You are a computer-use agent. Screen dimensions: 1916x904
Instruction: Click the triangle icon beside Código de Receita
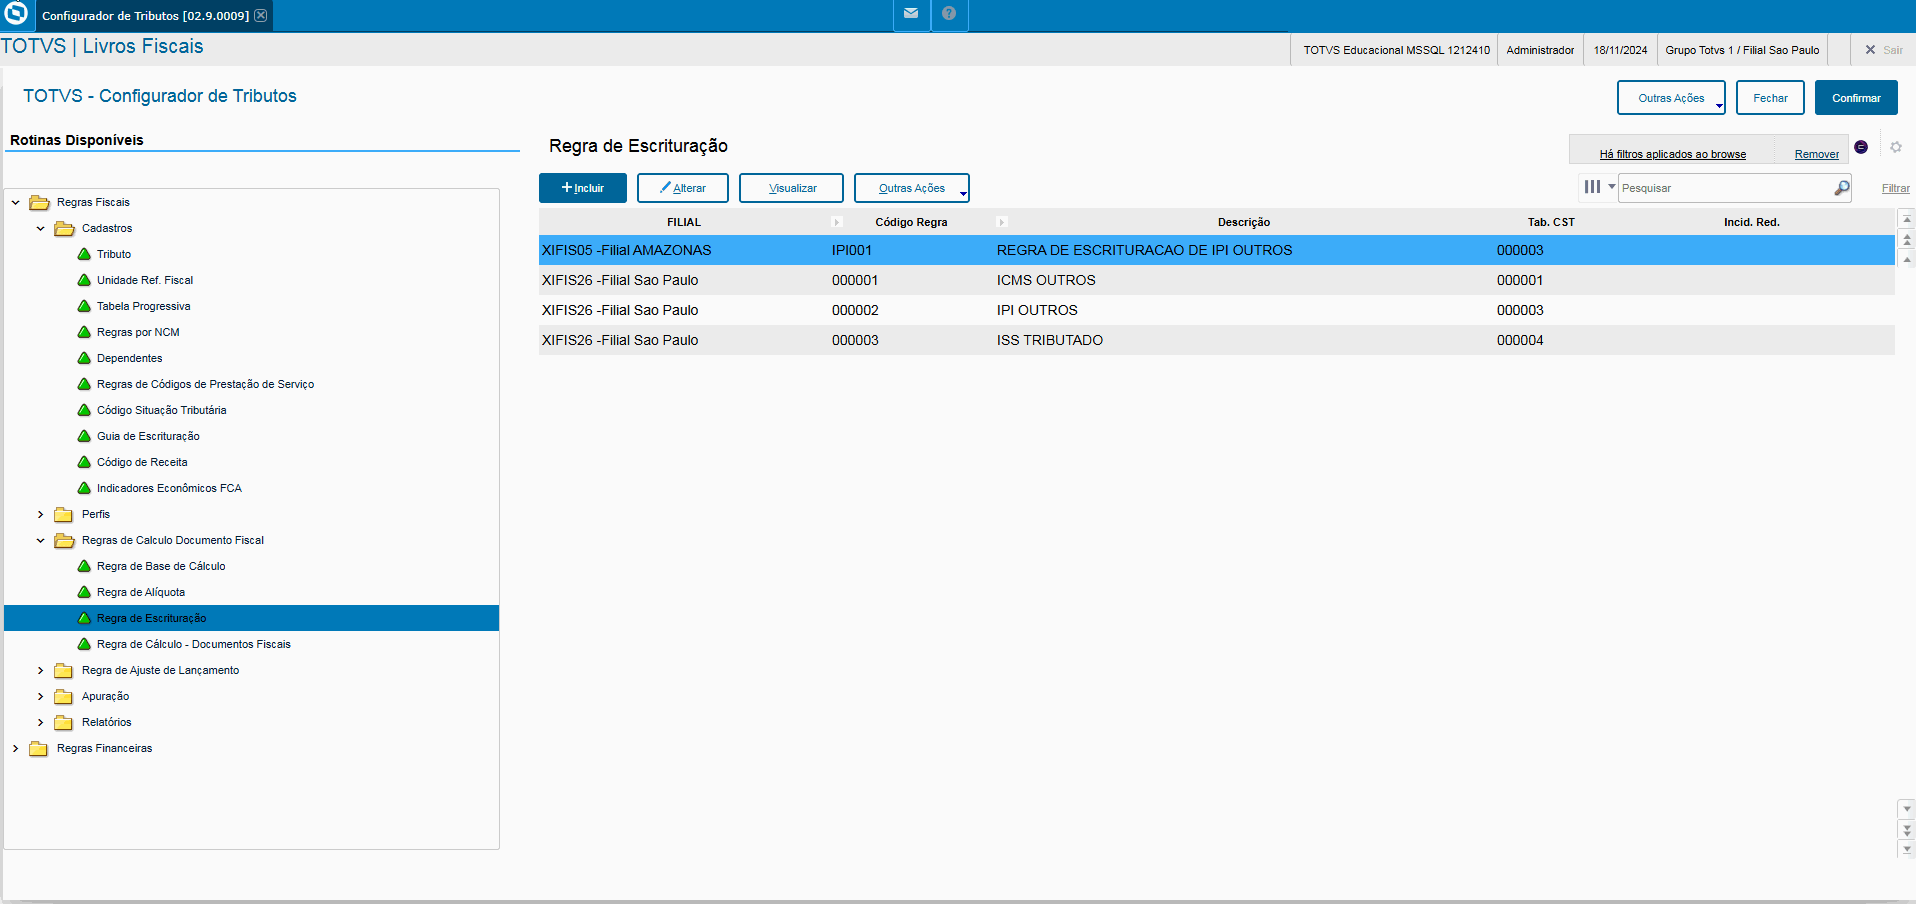click(x=84, y=462)
